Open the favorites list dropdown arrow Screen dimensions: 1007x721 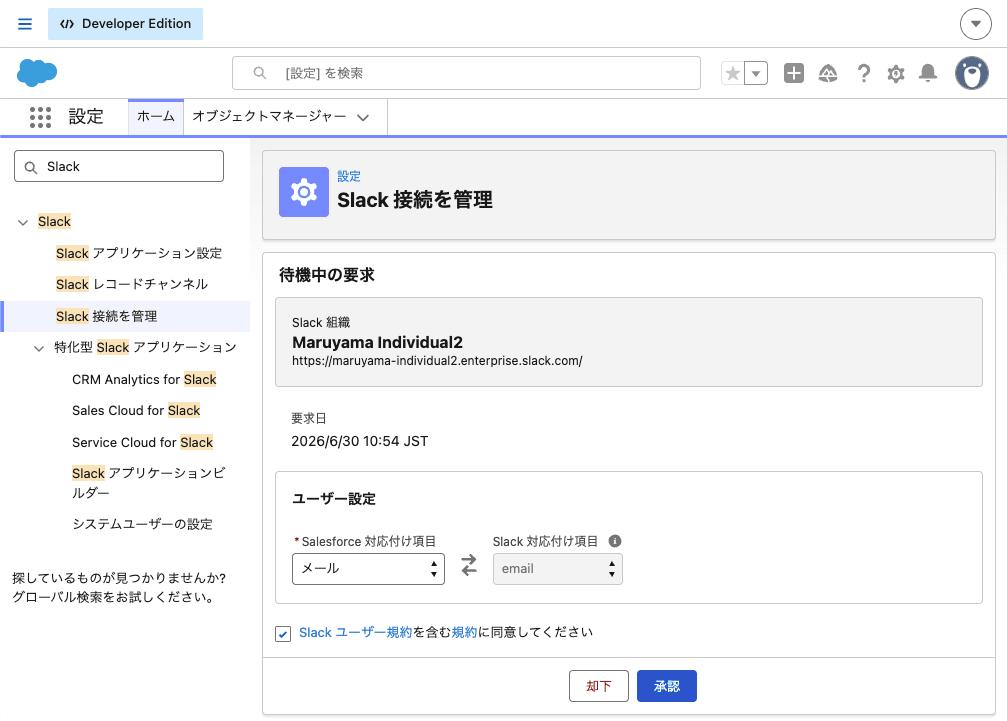tap(756, 73)
